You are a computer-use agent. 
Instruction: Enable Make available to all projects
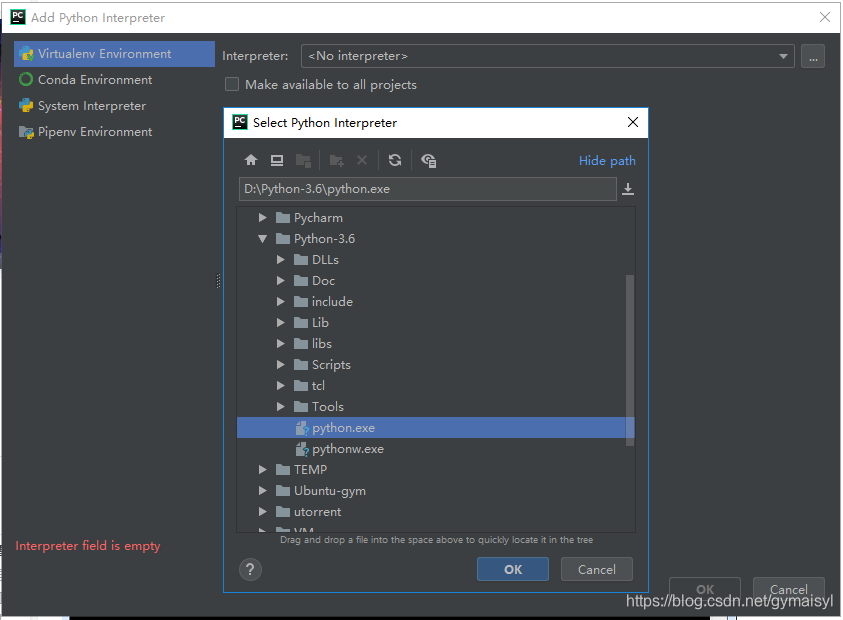[232, 84]
